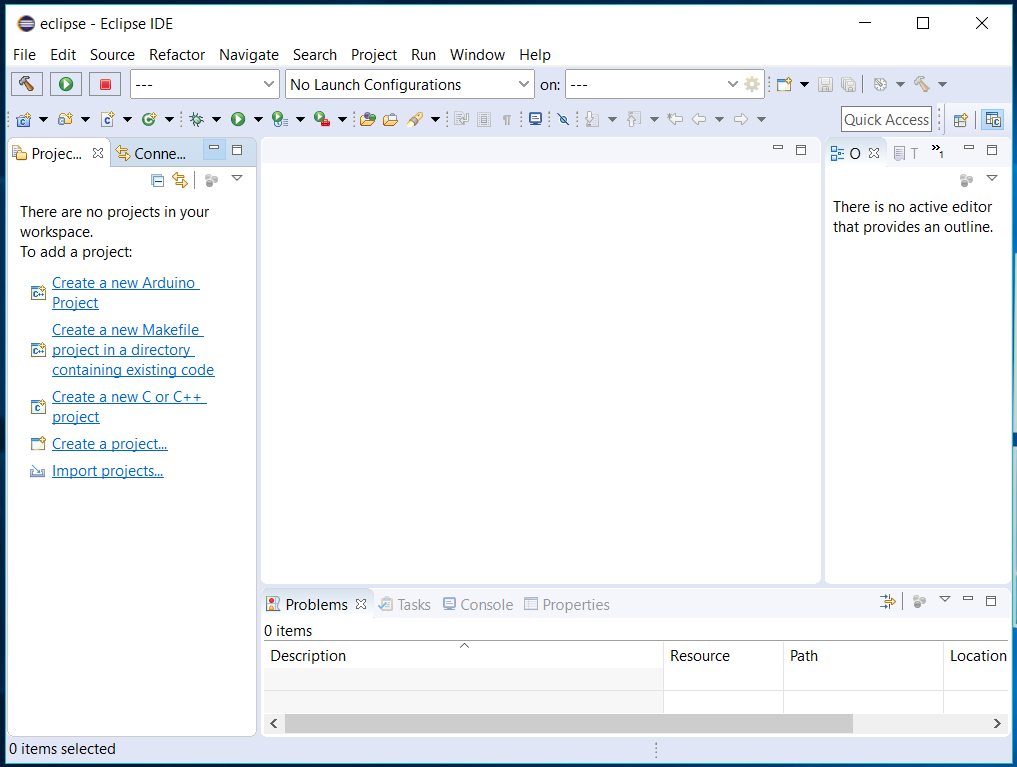Click the Run External Tools icon with toolbox
The image size is (1017, 767).
click(322, 119)
